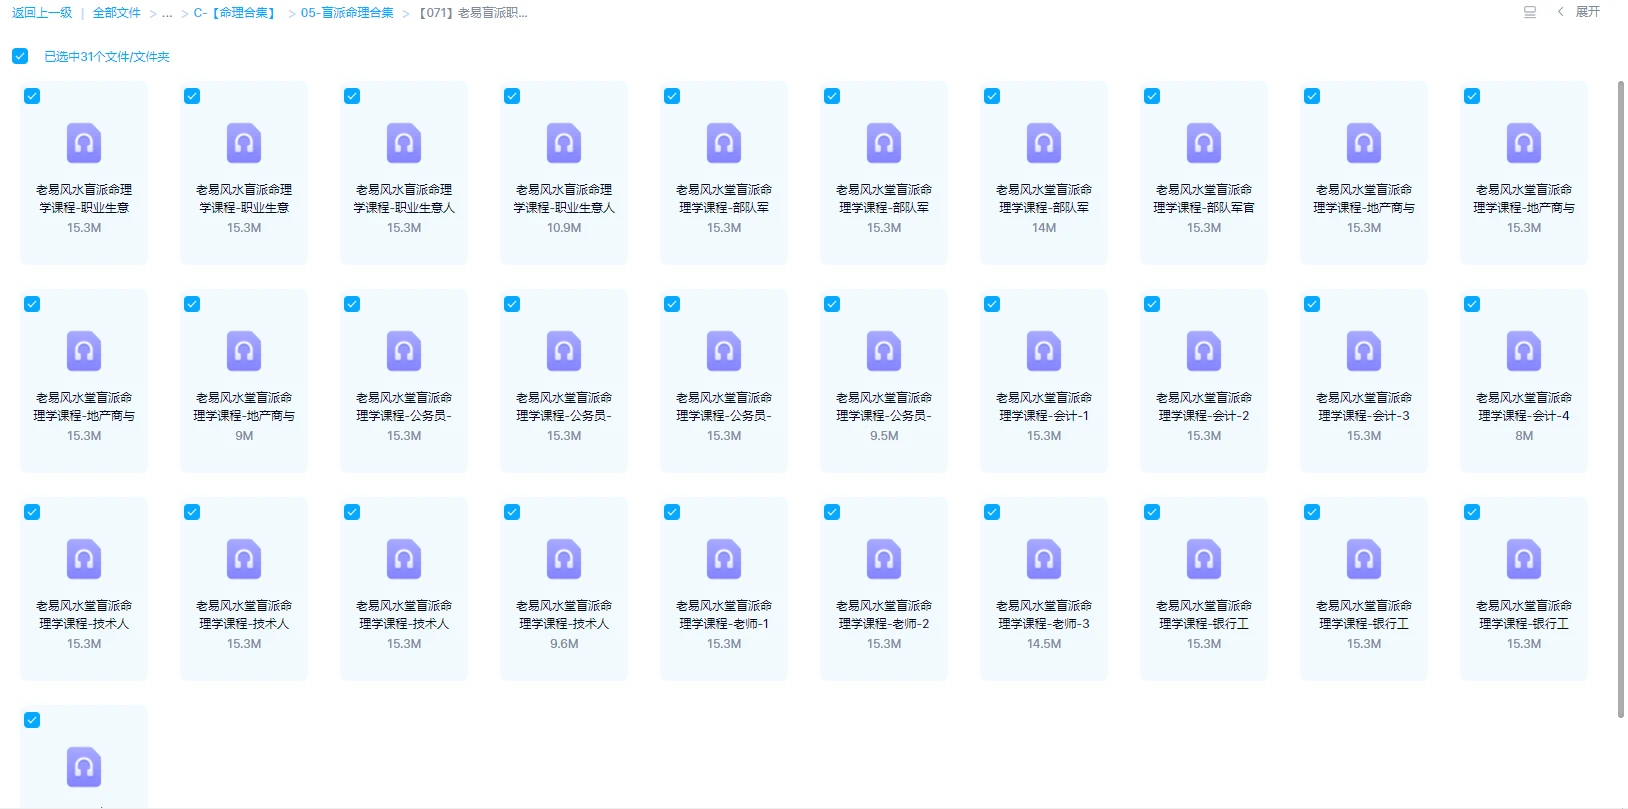
Task: Click audio icon of 15.3M 职业生意人 file
Action: click(404, 143)
